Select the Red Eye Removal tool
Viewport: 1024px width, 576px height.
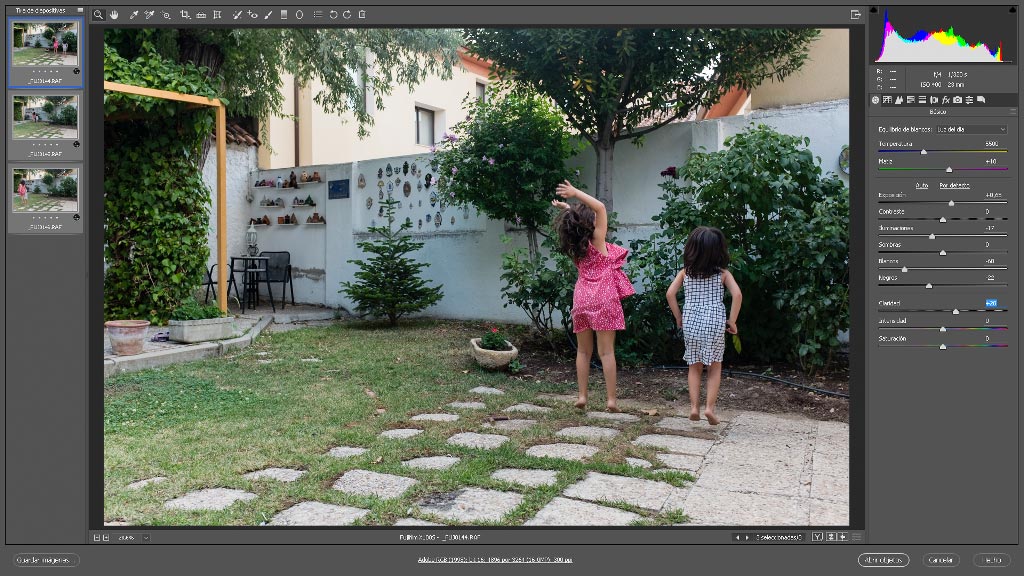click(x=253, y=14)
